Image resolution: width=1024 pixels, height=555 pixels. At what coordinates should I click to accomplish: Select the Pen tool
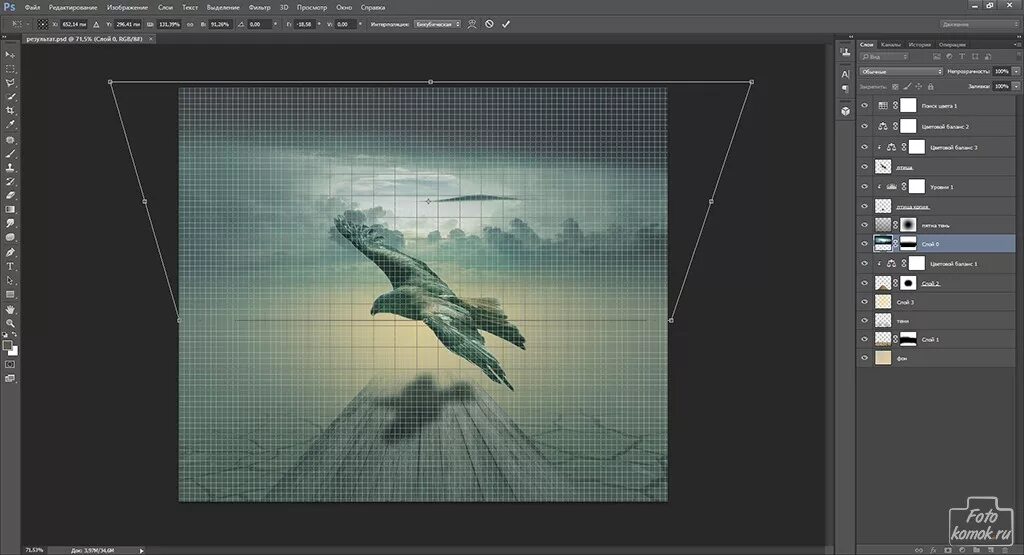click(x=10, y=253)
